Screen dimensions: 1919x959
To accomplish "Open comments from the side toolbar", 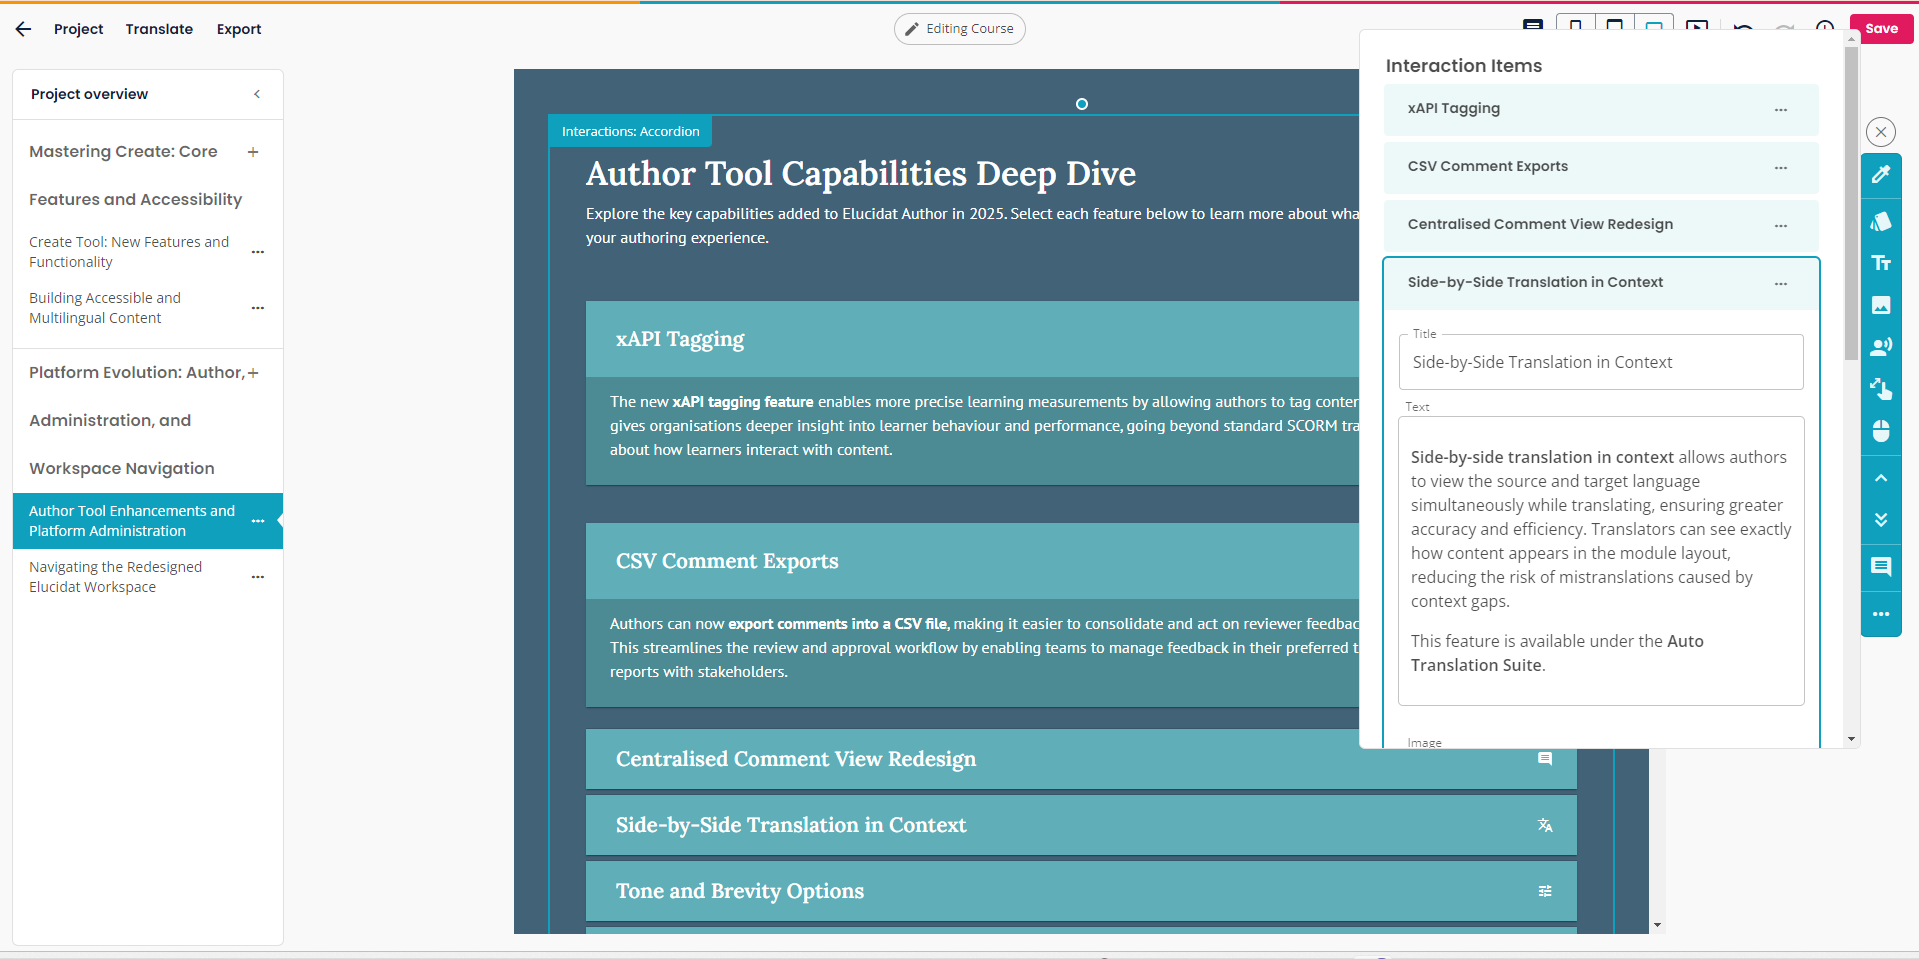I will click(1881, 567).
